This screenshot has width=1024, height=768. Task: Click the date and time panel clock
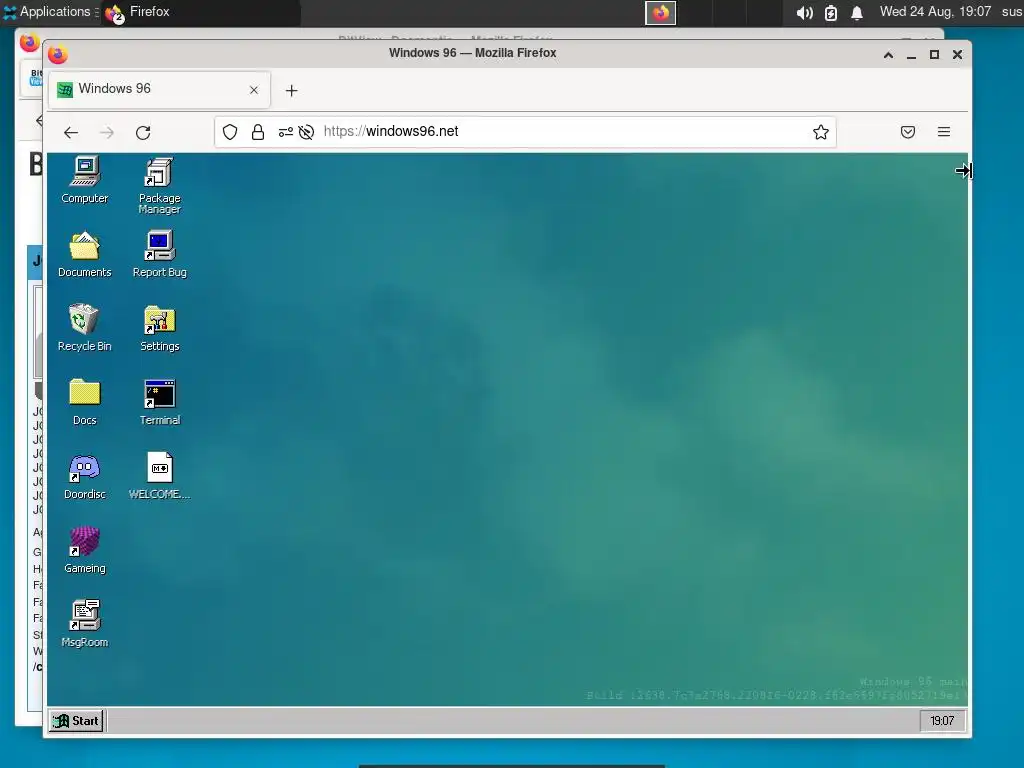tap(935, 12)
